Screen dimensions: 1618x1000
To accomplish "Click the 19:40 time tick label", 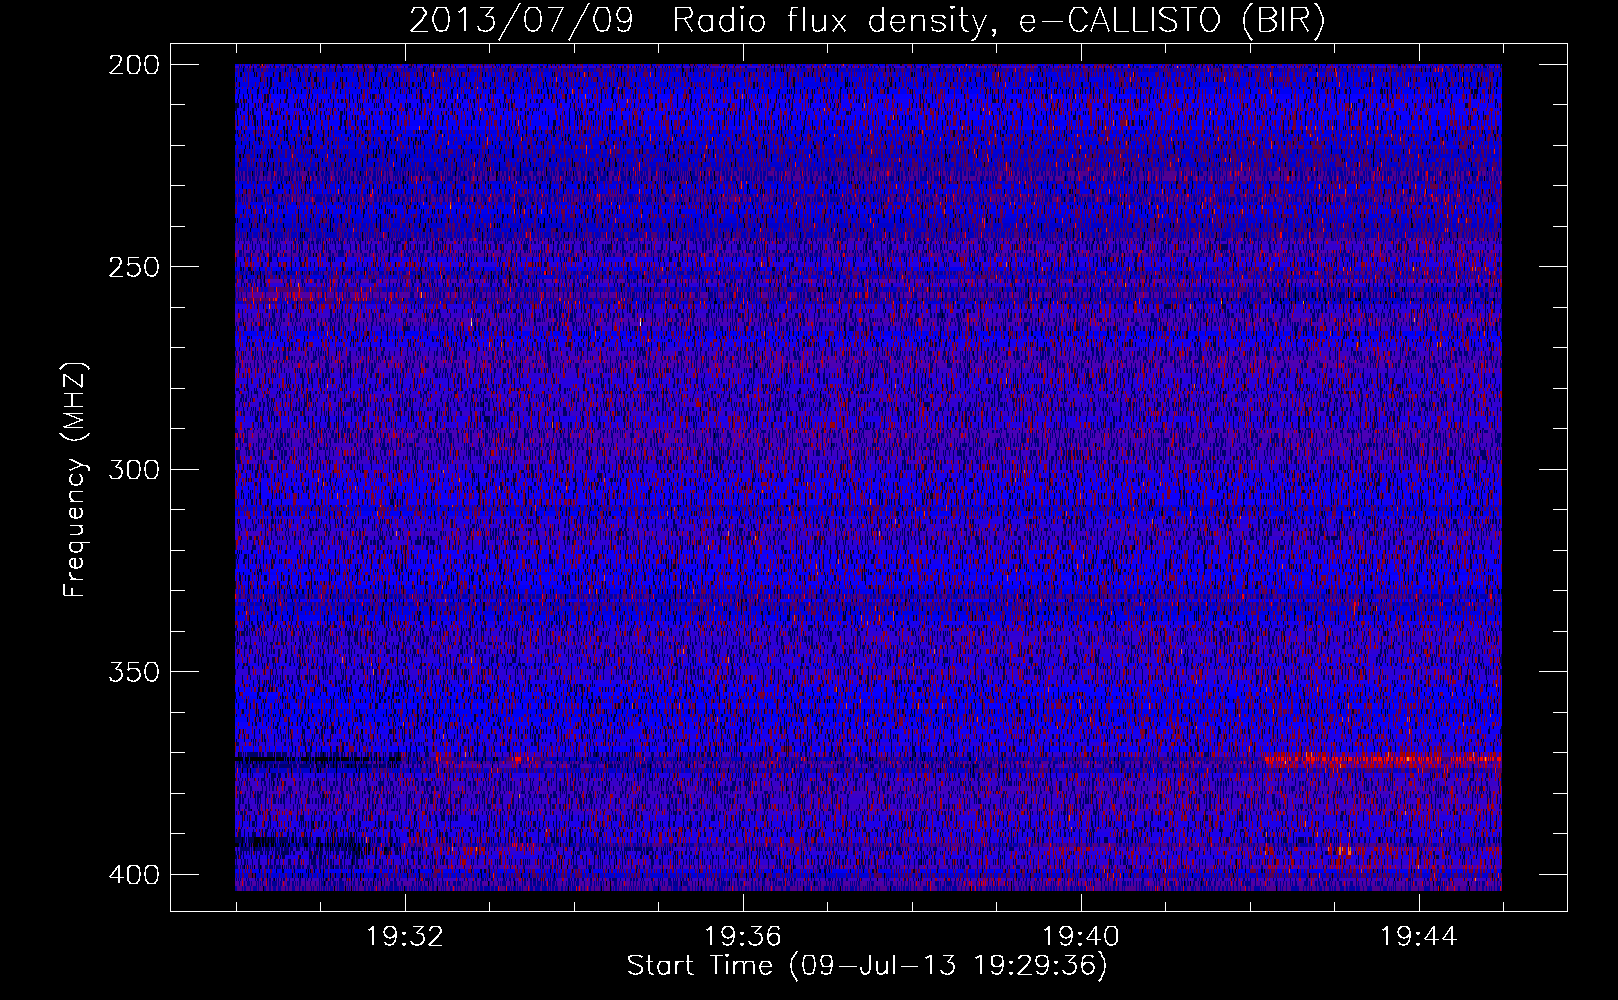I will tap(1081, 937).
